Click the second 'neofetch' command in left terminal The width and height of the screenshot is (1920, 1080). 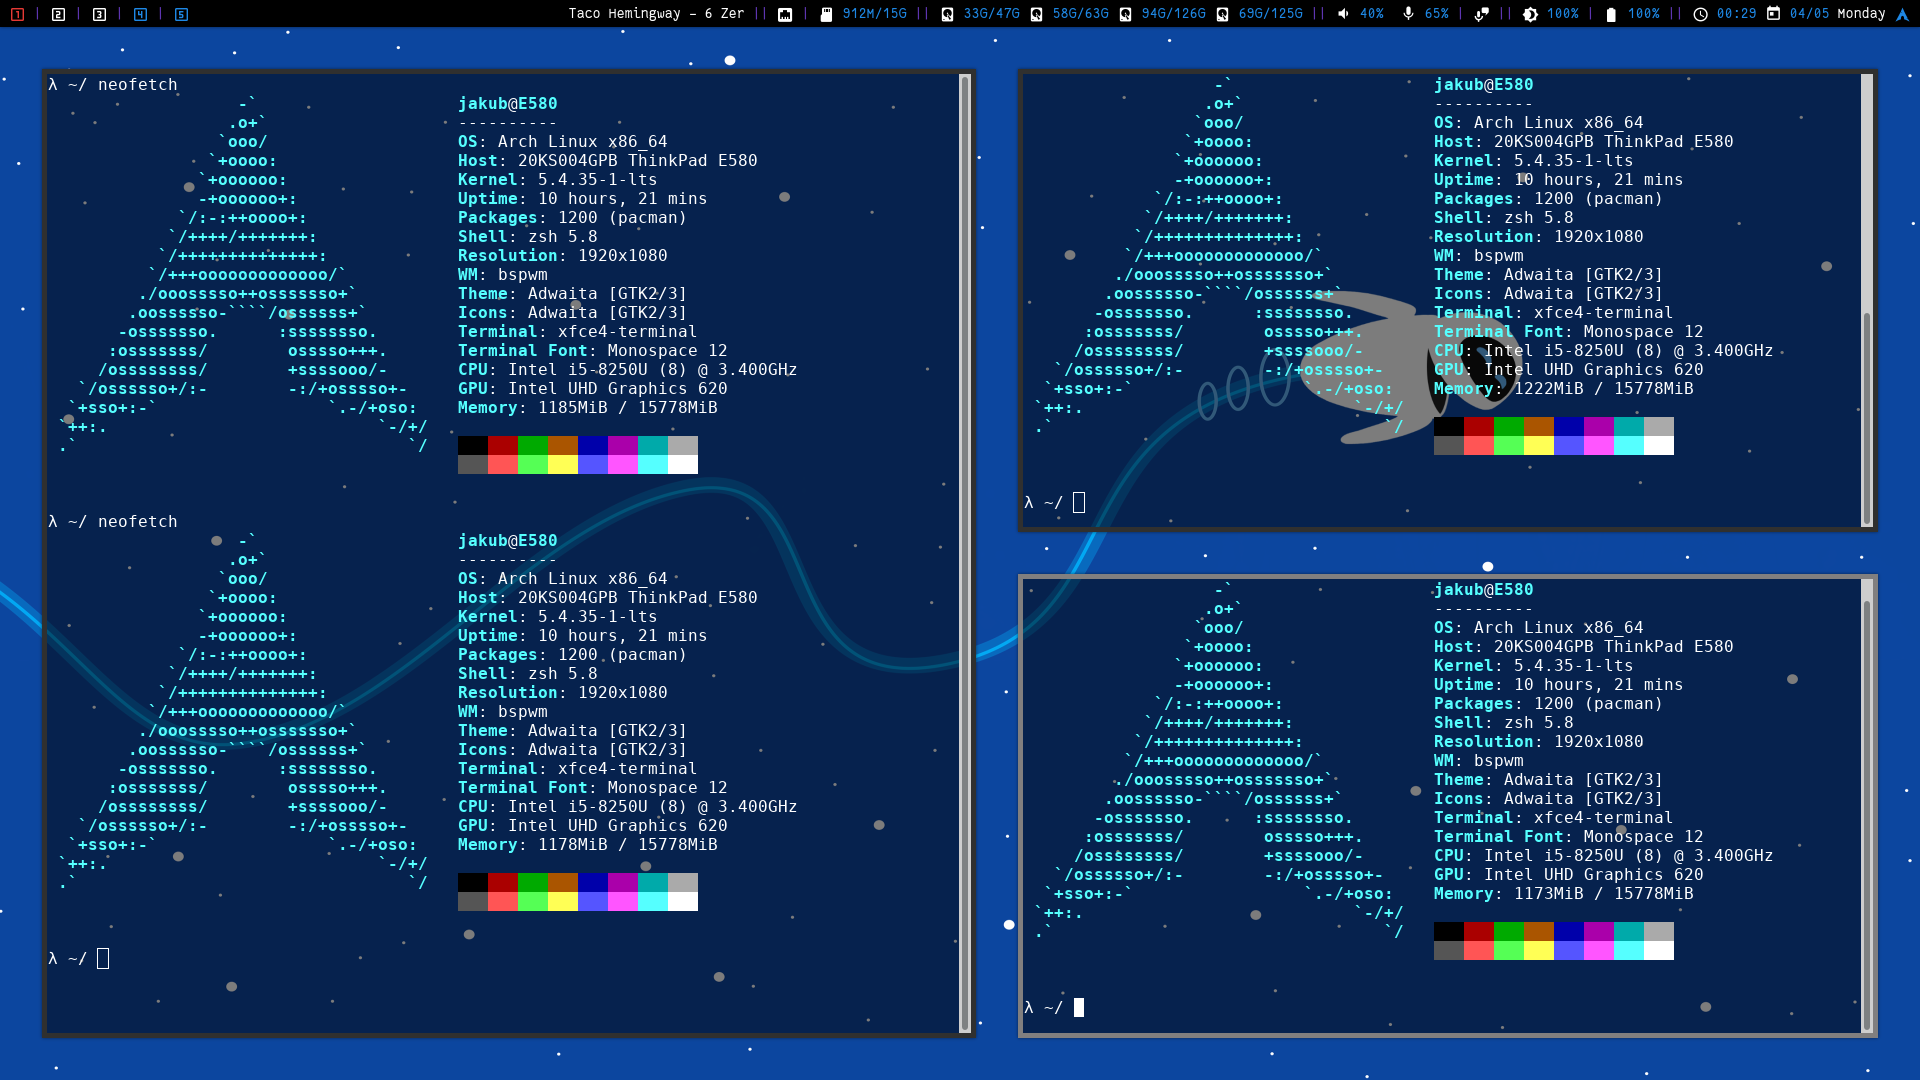[x=138, y=522]
